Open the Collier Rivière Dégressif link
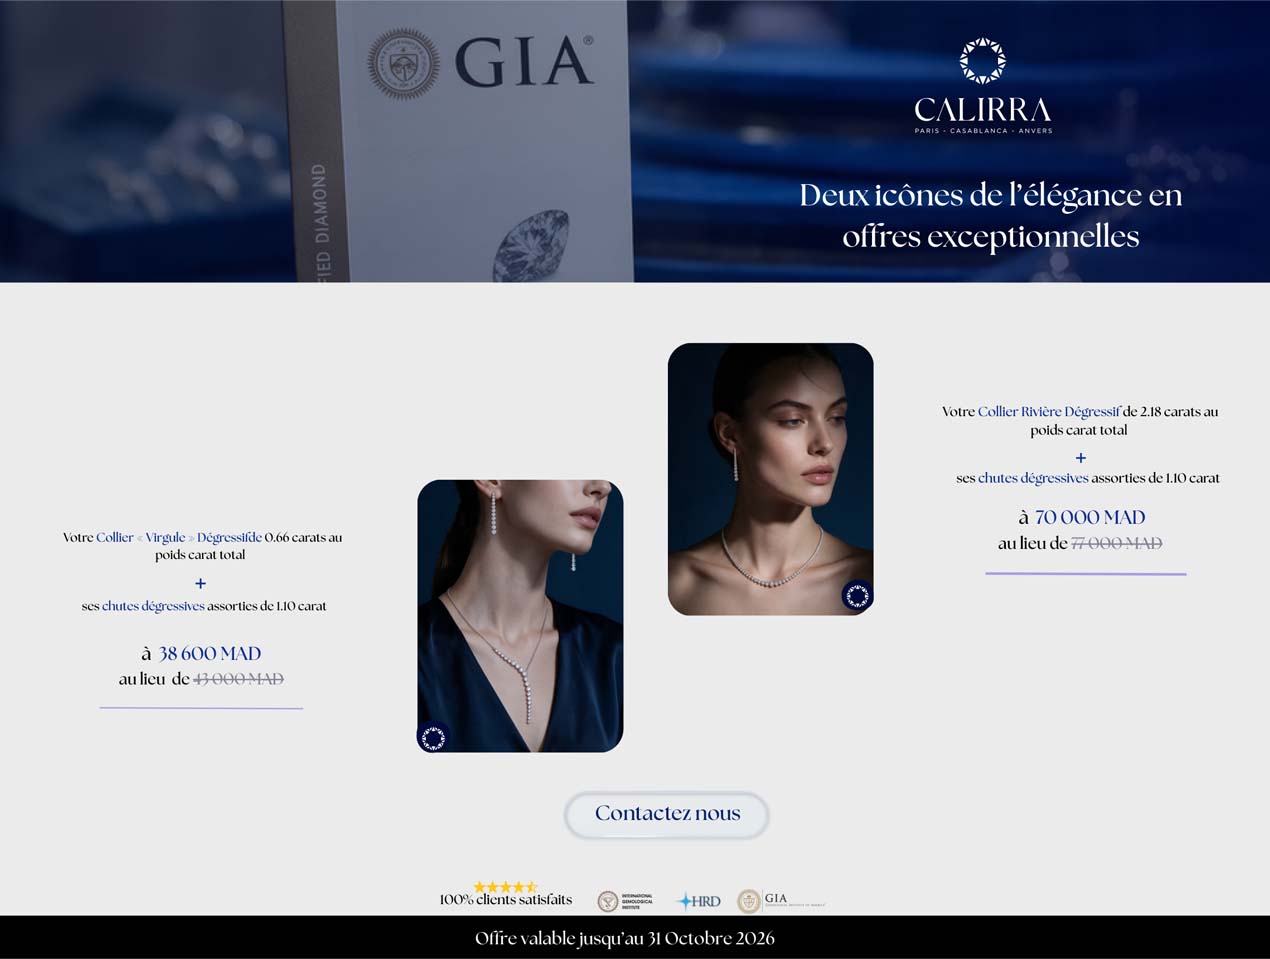Screen dimensions: 1270x959 tap(1049, 411)
